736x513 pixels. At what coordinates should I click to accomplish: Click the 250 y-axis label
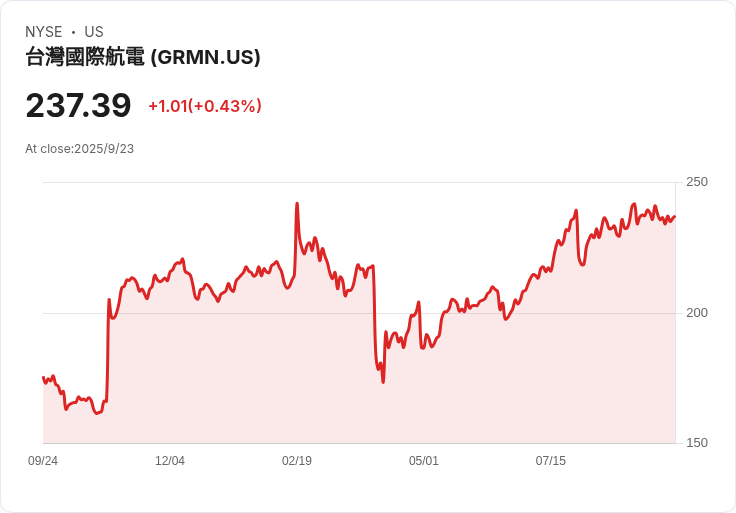coord(697,182)
